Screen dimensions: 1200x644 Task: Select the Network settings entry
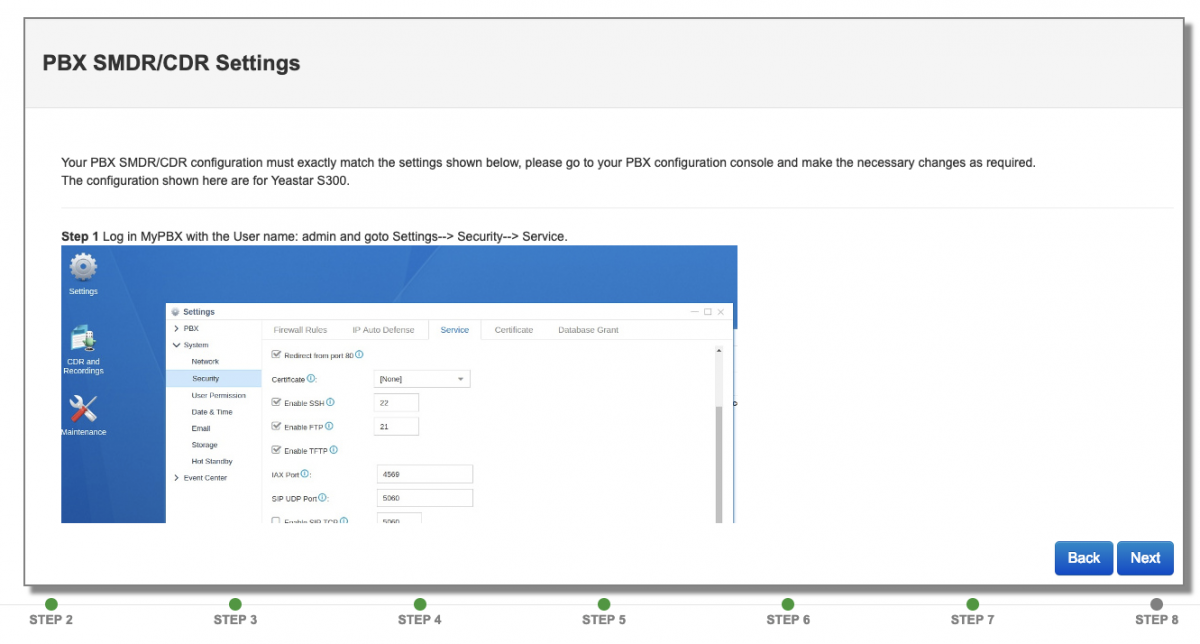point(206,361)
